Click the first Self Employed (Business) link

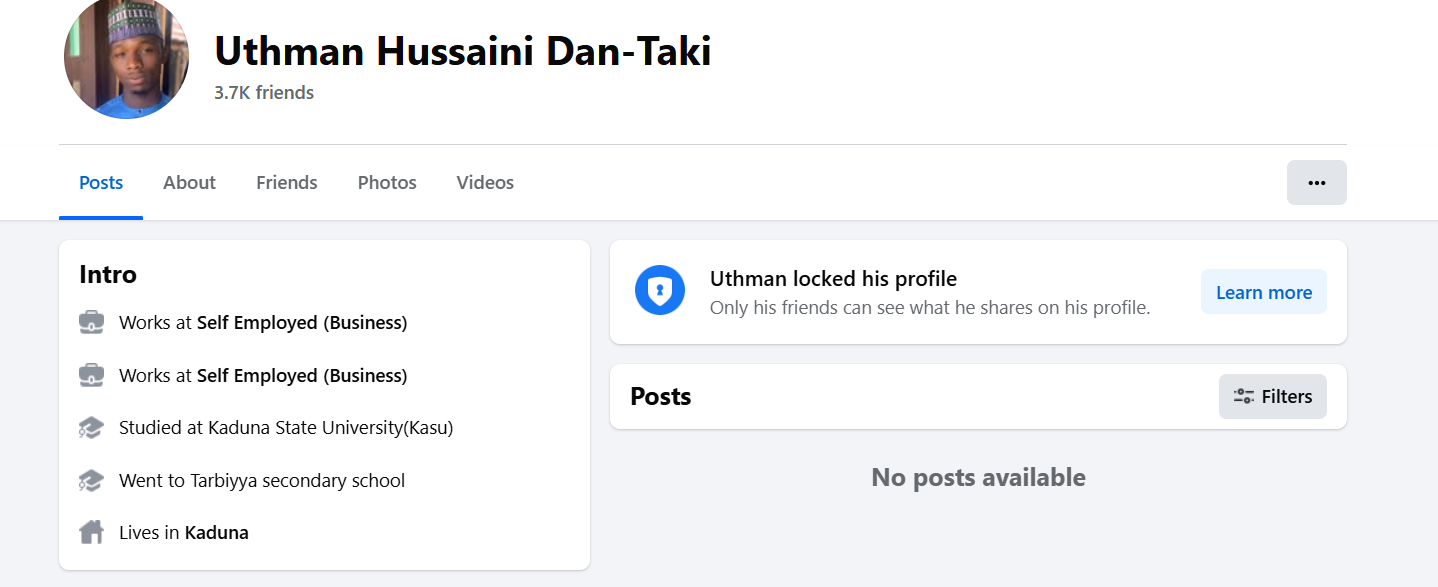pos(302,323)
